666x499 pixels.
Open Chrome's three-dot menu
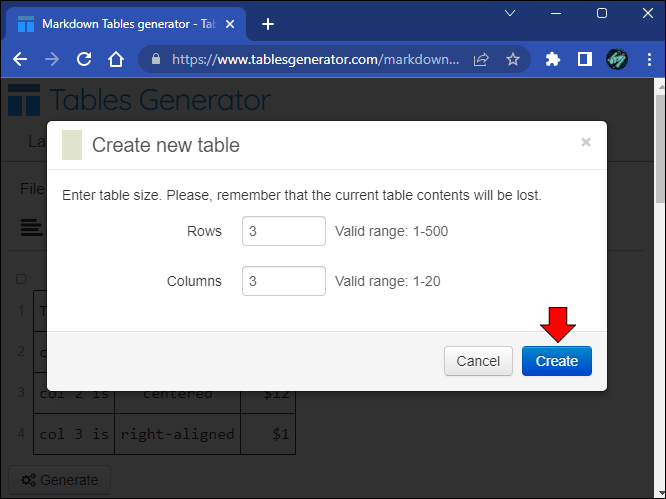(648, 59)
